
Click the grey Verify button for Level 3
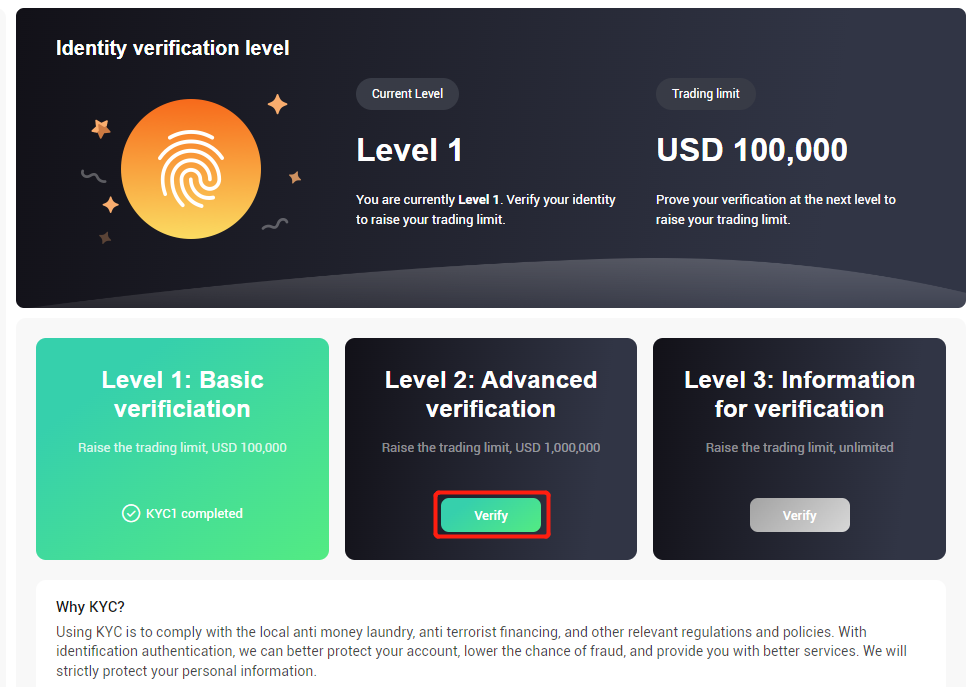coord(800,515)
